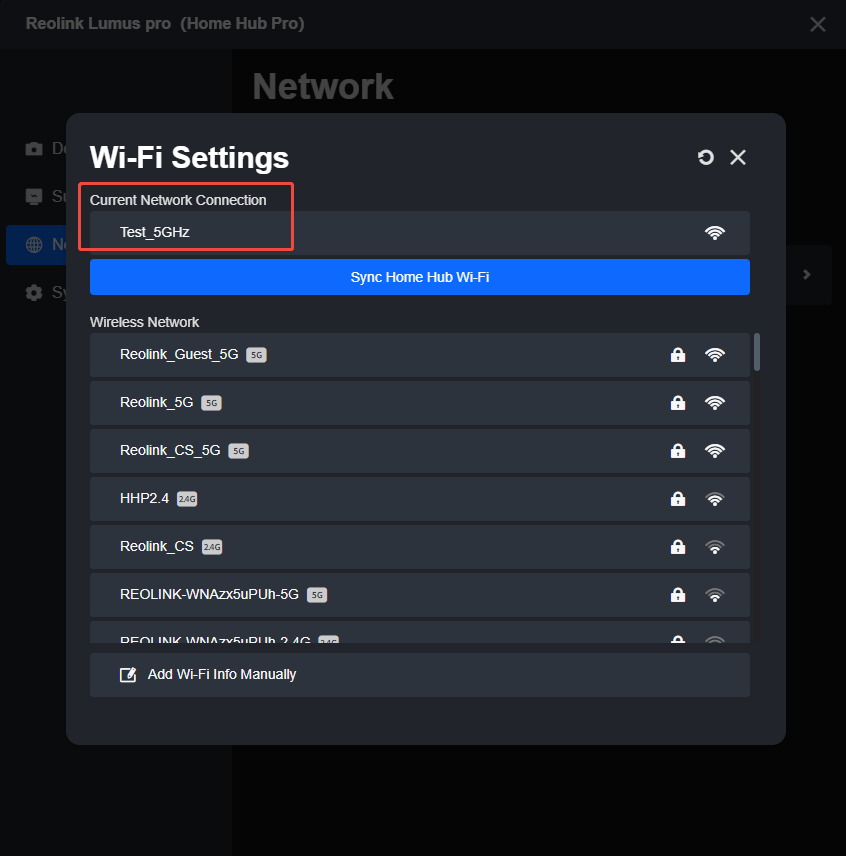The width and height of the screenshot is (846, 856).
Task: Click Sync Home Hub Wi-Fi button
Action: click(x=420, y=277)
